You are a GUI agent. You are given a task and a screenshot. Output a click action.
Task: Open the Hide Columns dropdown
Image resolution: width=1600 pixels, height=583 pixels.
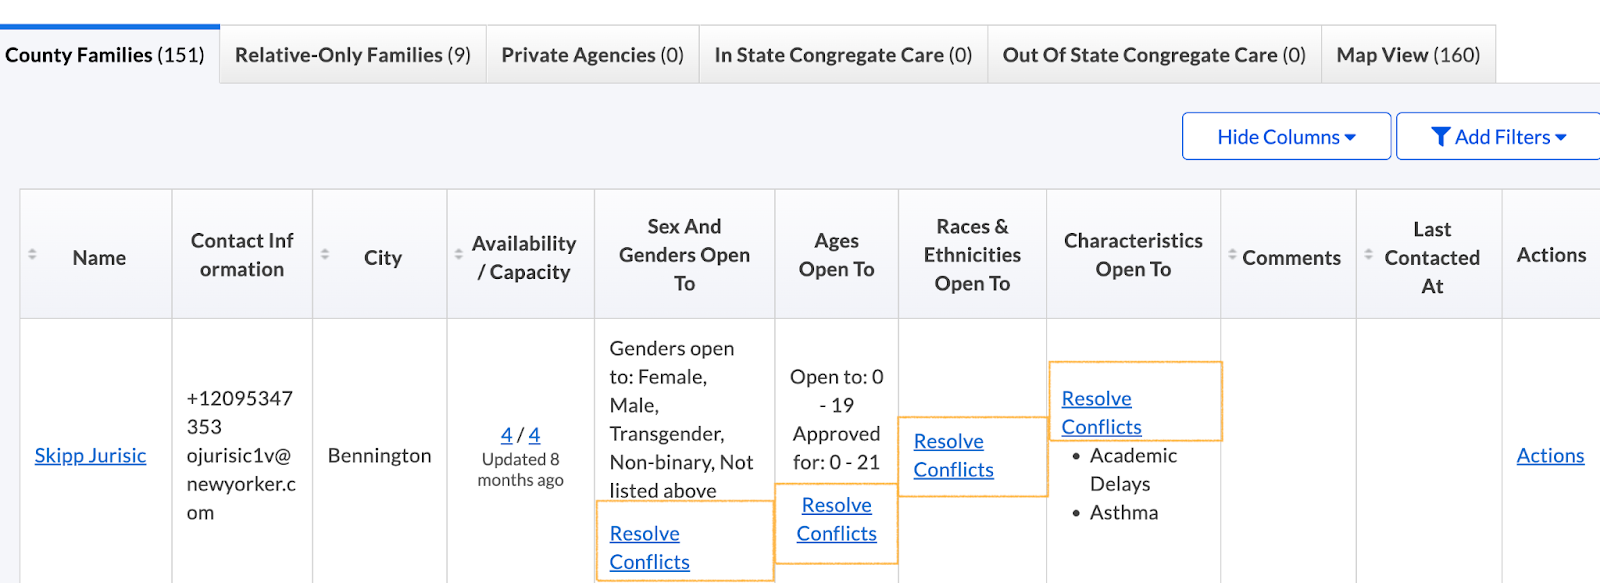click(x=1286, y=137)
